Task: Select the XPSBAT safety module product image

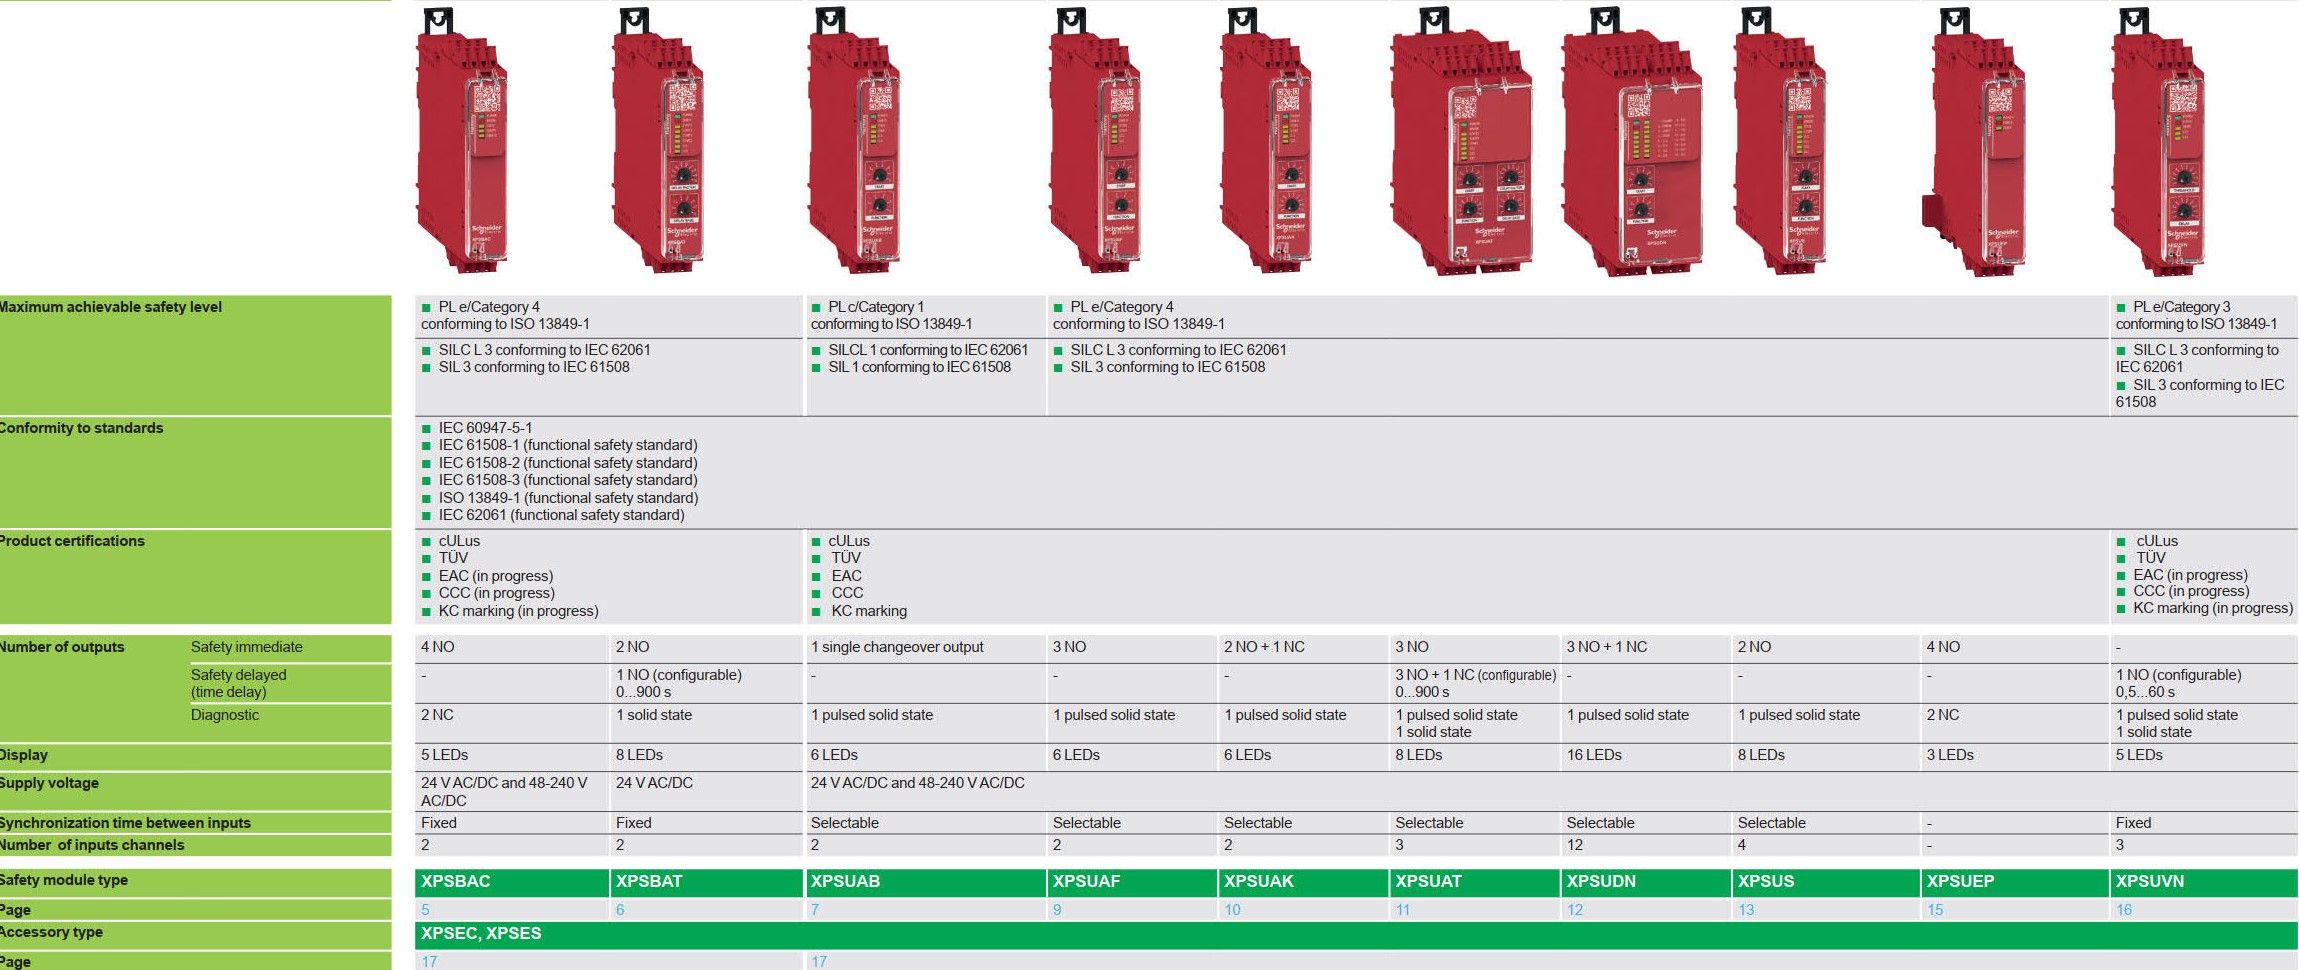Action: coord(658,140)
